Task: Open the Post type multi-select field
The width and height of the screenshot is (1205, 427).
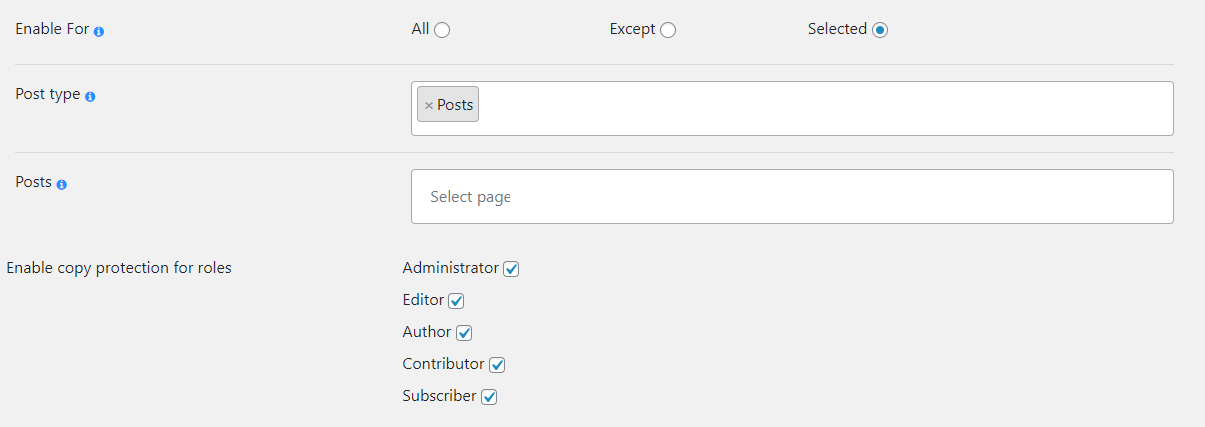Action: click(820, 108)
